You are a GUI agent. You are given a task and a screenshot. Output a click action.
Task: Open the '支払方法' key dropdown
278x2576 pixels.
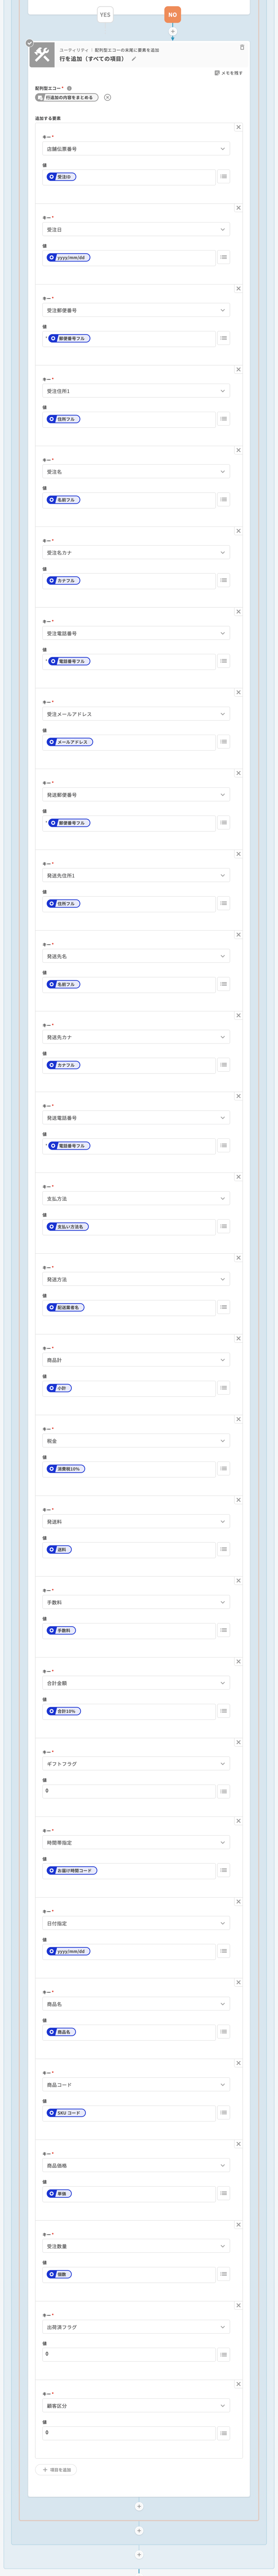pyautogui.click(x=136, y=1198)
